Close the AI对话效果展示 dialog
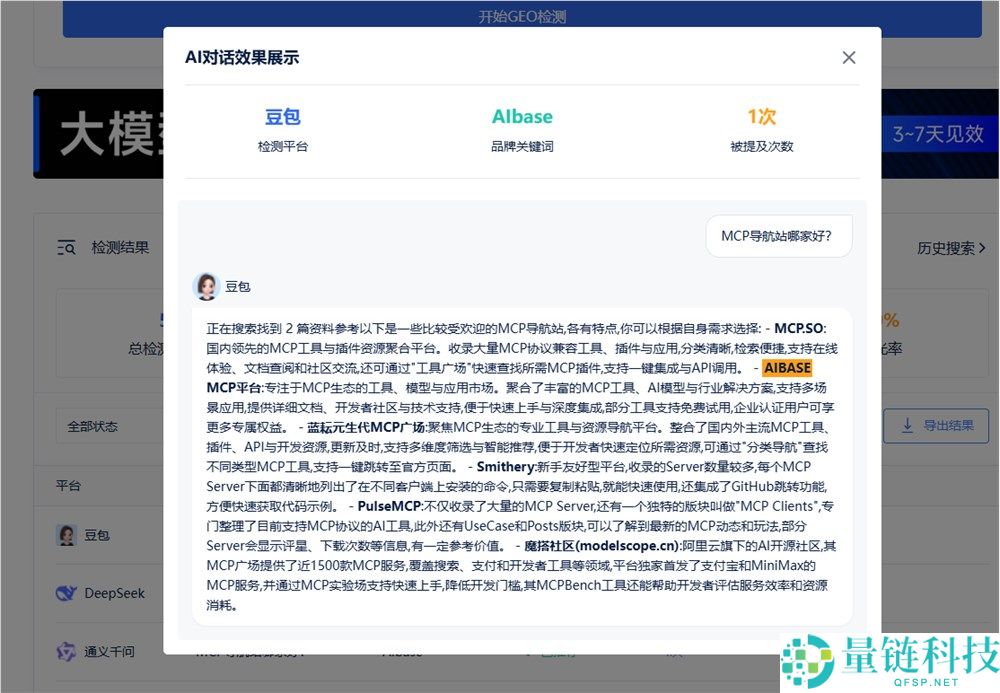This screenshot has height=693, width=1000. tap(849, 57)
